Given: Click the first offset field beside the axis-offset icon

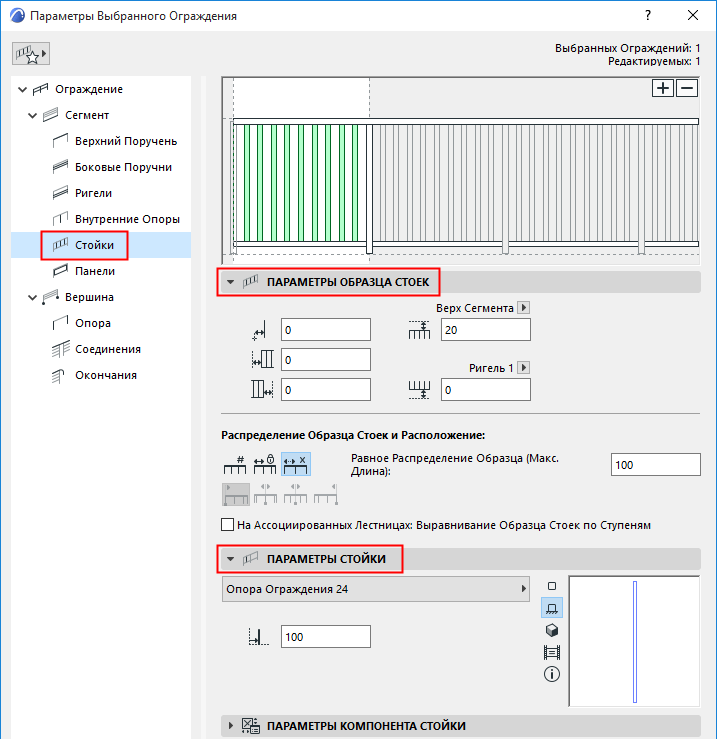Looking at the screenshot, I should pyautogui.click(x=326, y=329).
